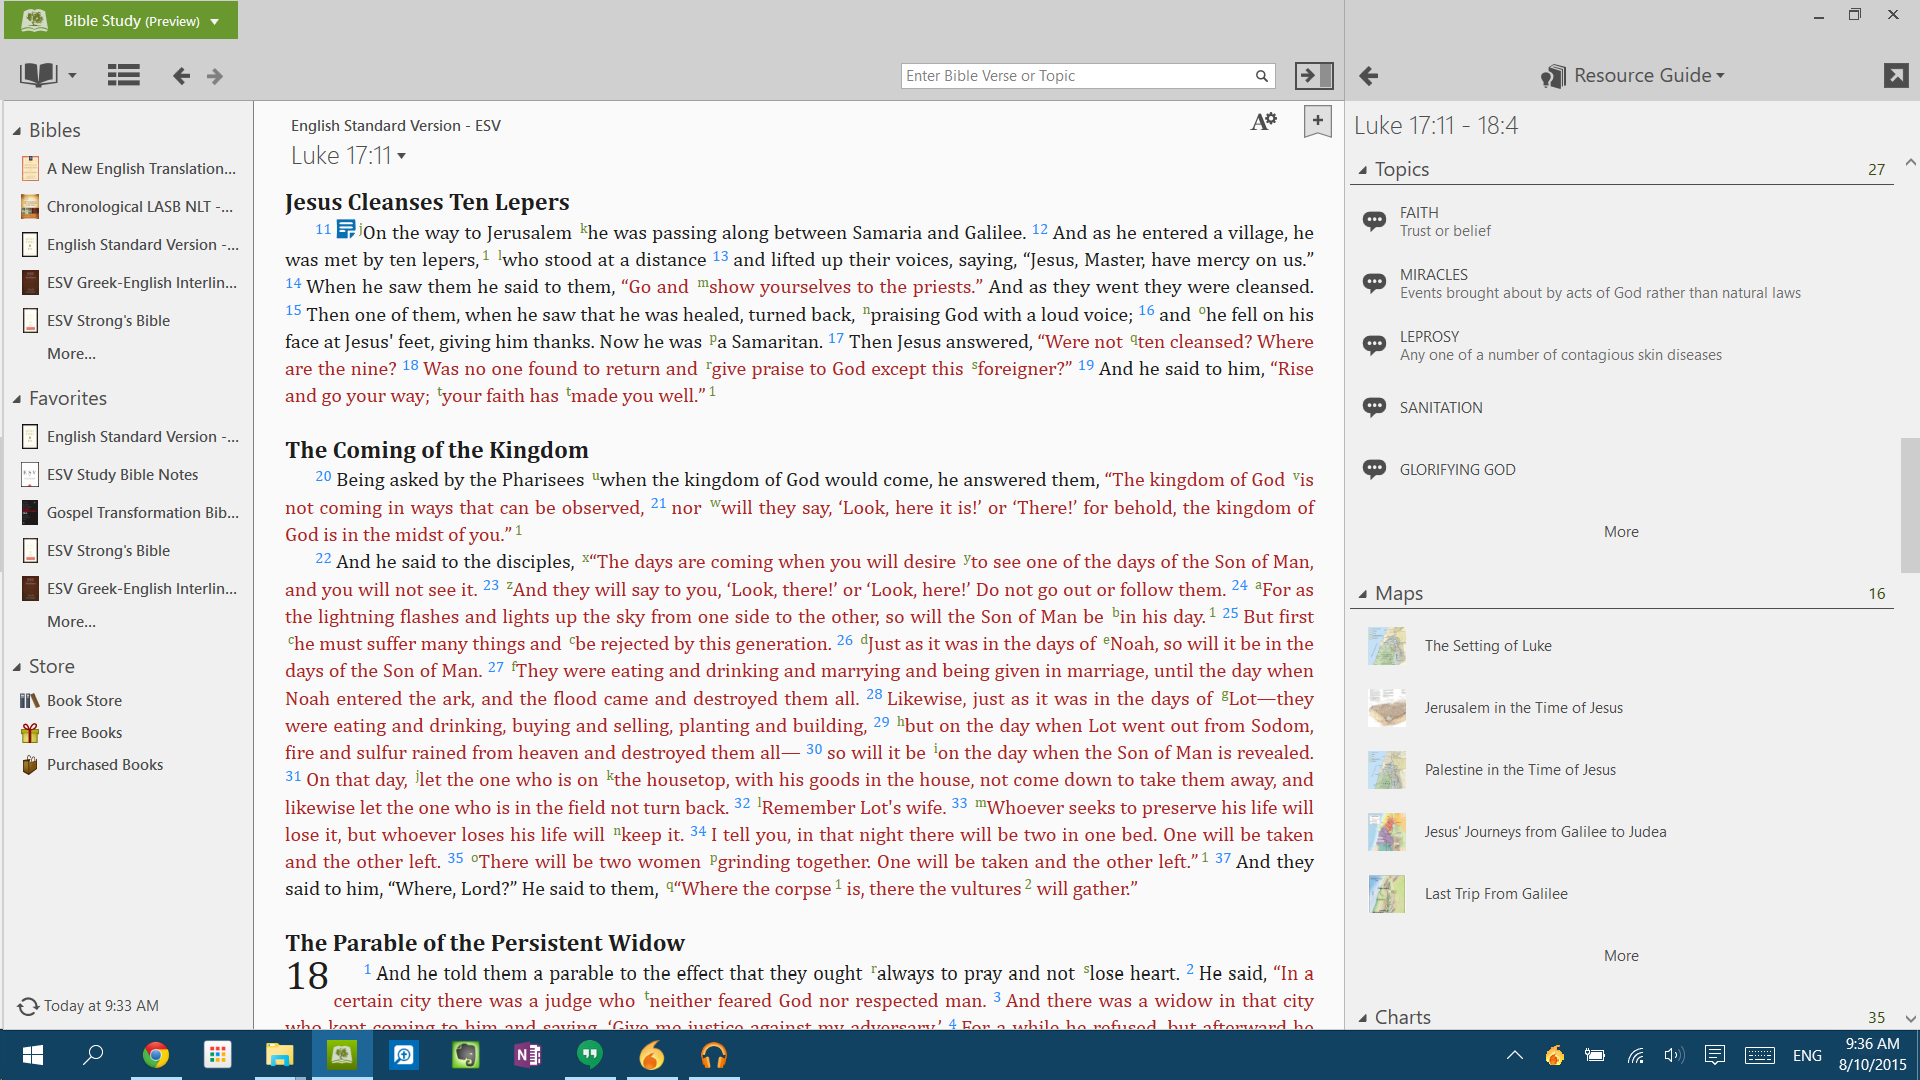This screenshot has height=1080, width=1920.
Task: Open the Action Center notifications icon
Action: click(1715, 1055)
